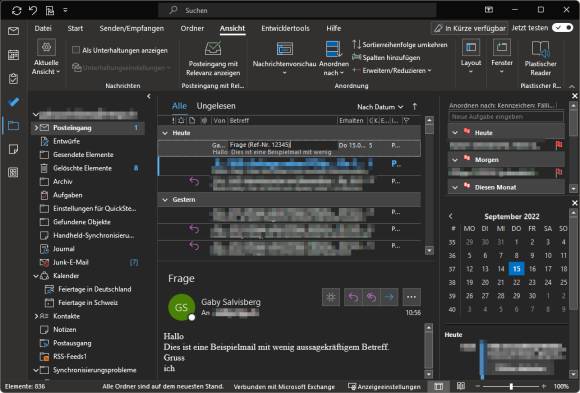Expand the Kontakte folder
The width and height of the screenshot is (580, 393).
[36, 316]
